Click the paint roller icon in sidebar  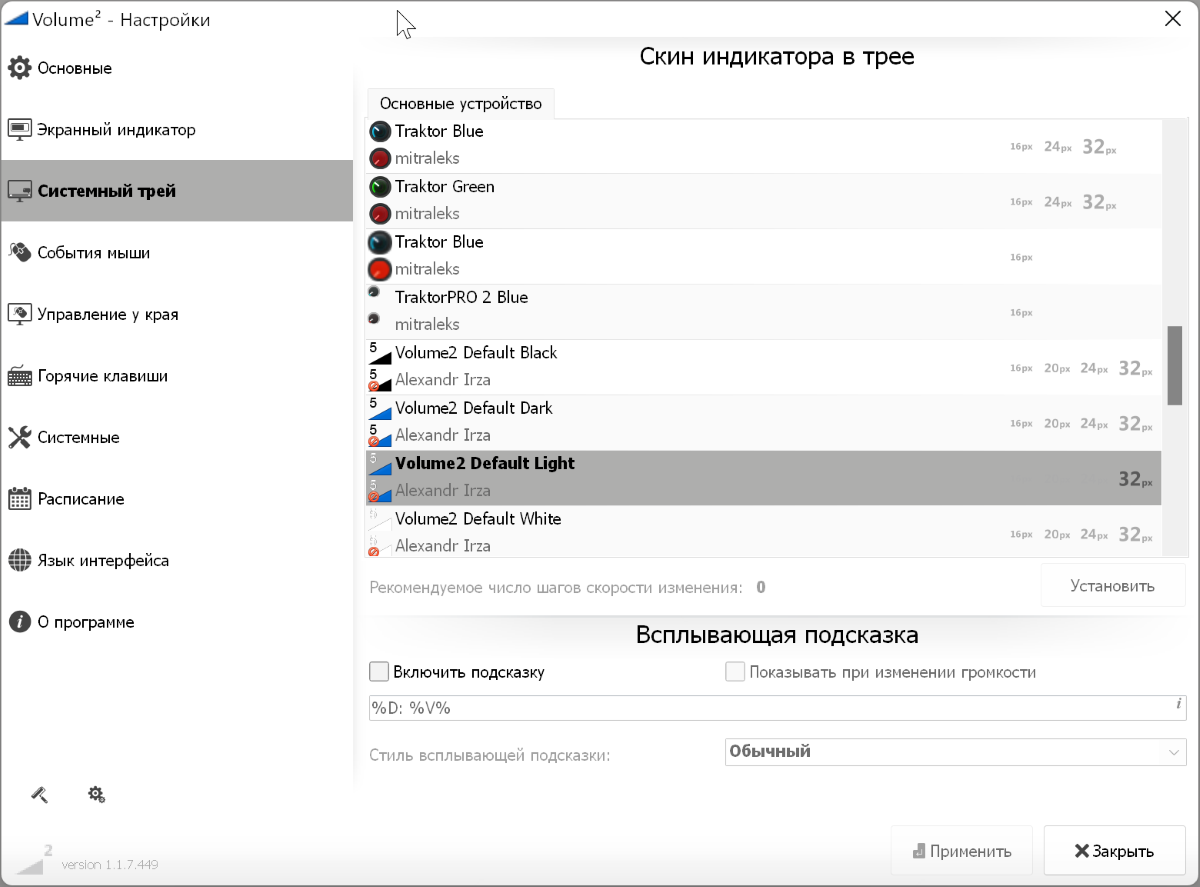[x=39, y=794]
